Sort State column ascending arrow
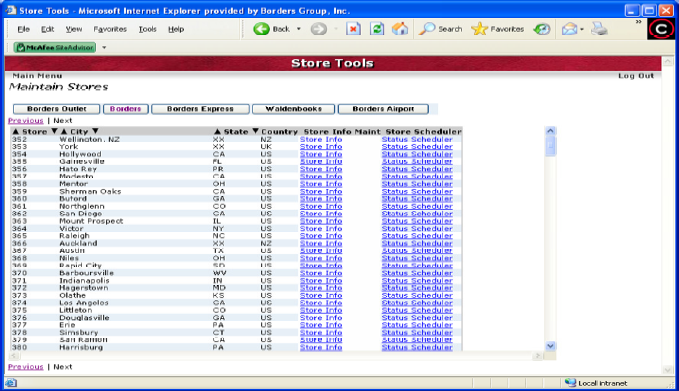This screenshot has width=679, height=391. tap(217, 131)
